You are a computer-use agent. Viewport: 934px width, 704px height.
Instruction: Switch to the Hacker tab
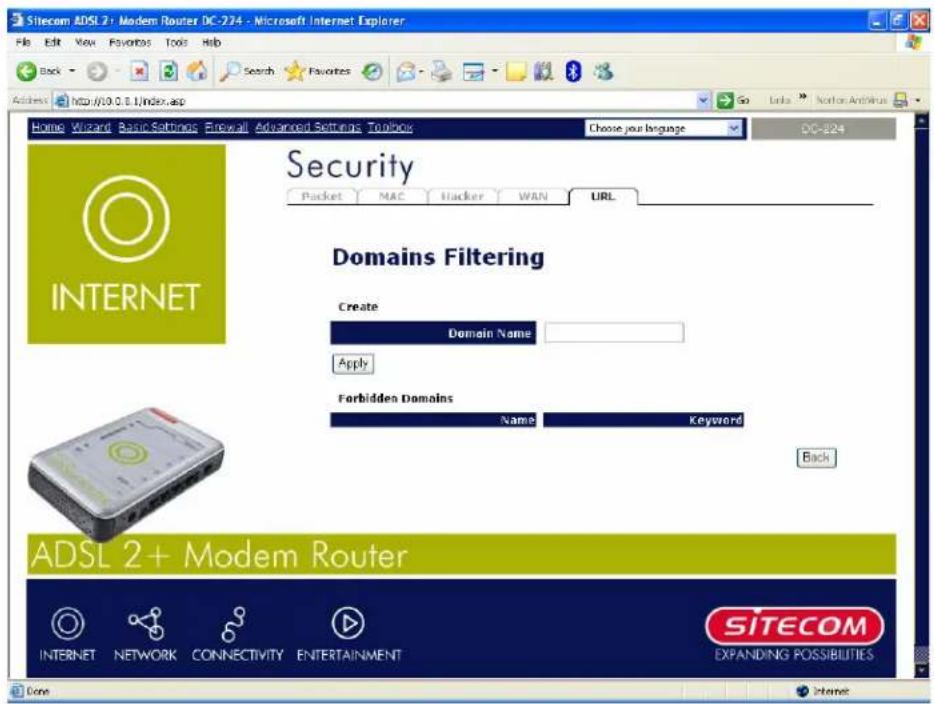(x=462, y=197)
